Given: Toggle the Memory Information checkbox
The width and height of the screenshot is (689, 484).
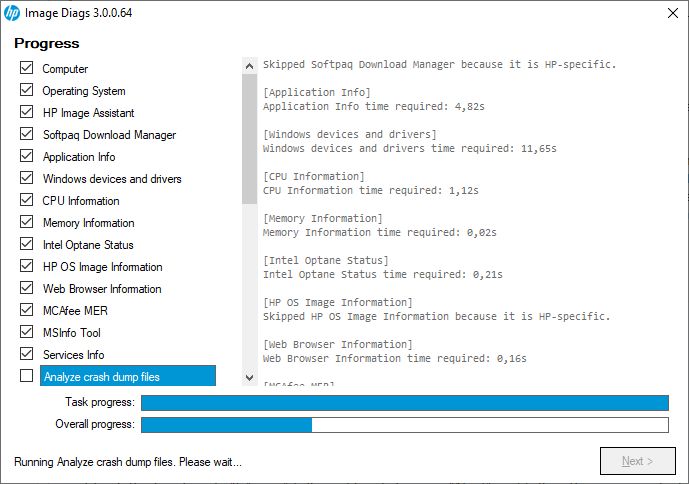Looking at the screenshot, I should tap(26, 222).
